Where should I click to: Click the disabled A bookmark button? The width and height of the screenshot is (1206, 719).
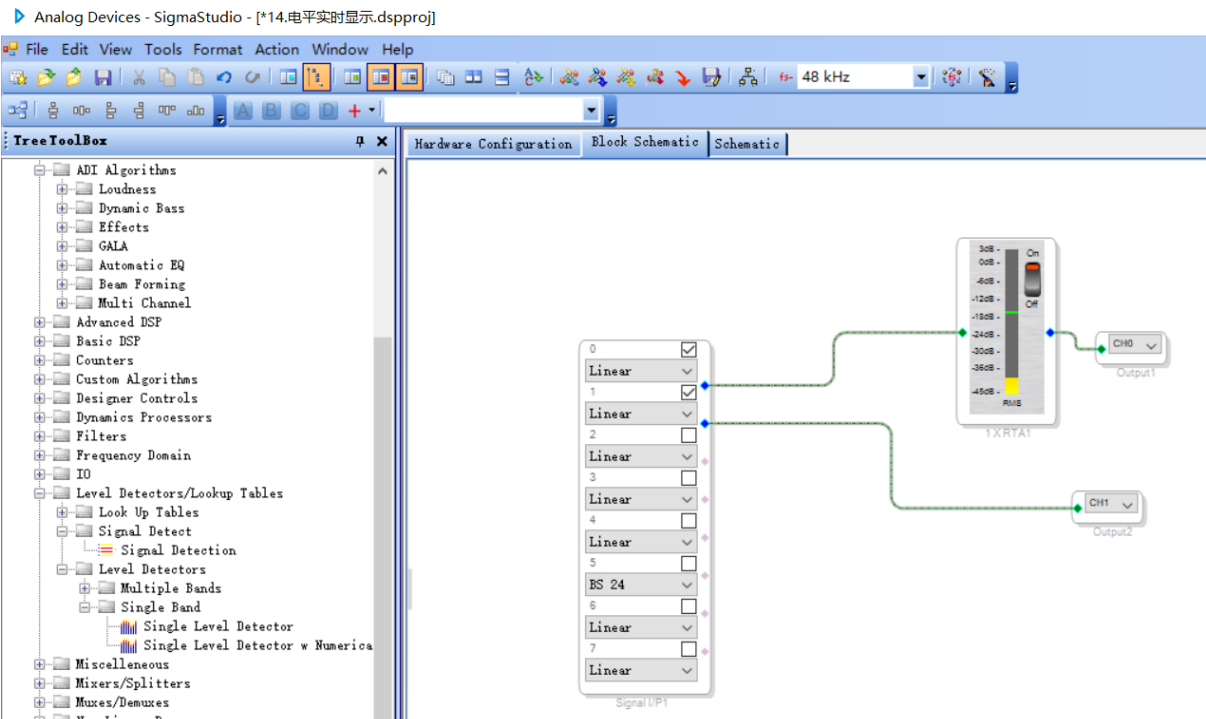[243, 110]
